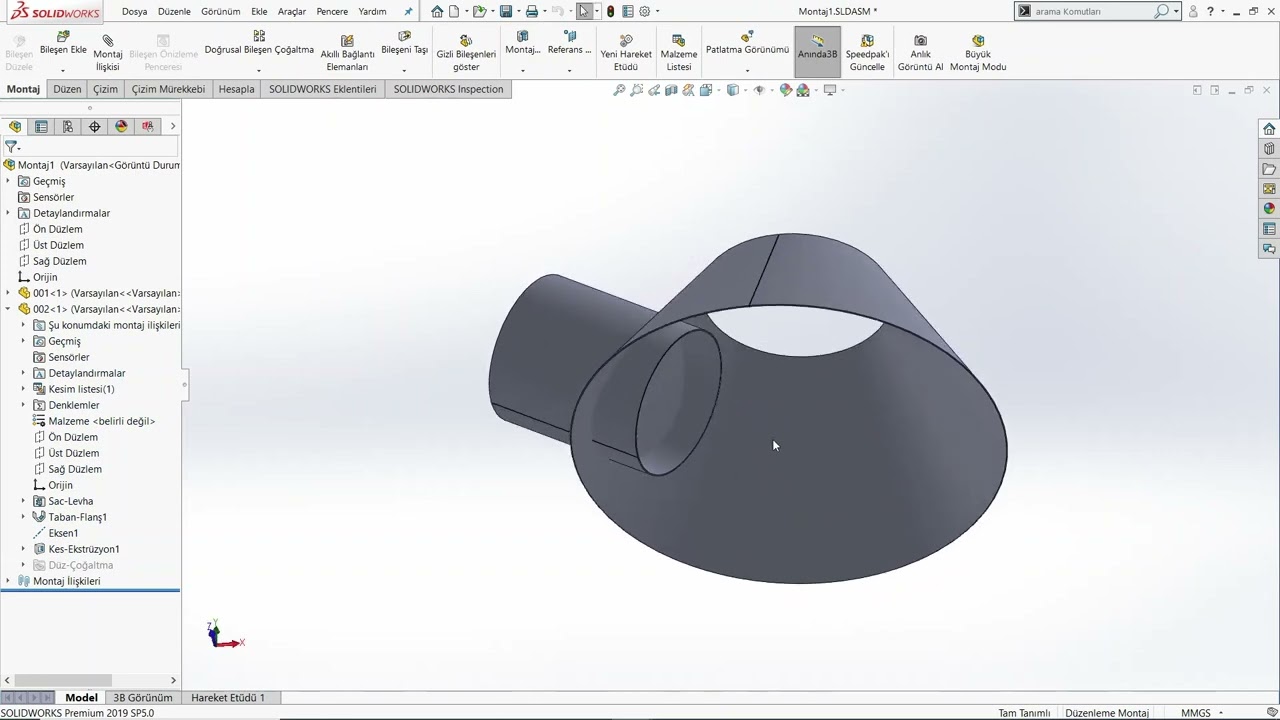Click the Save disk icon
Screen dimensions: 1280x720
[506, 11]
